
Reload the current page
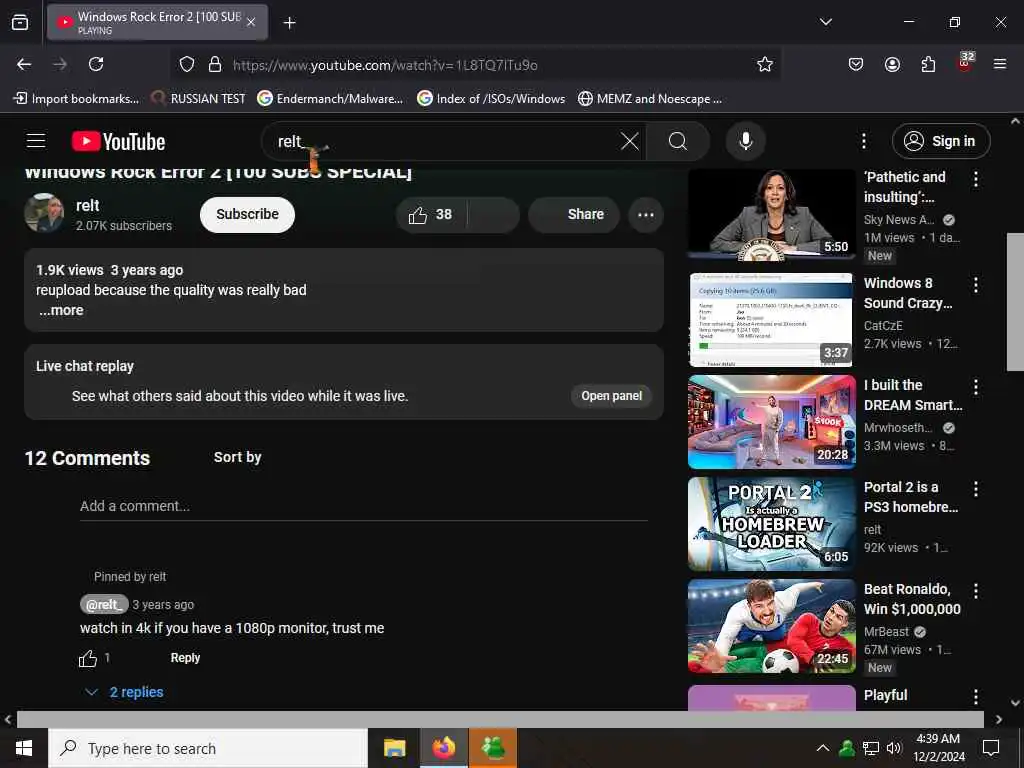96,64
